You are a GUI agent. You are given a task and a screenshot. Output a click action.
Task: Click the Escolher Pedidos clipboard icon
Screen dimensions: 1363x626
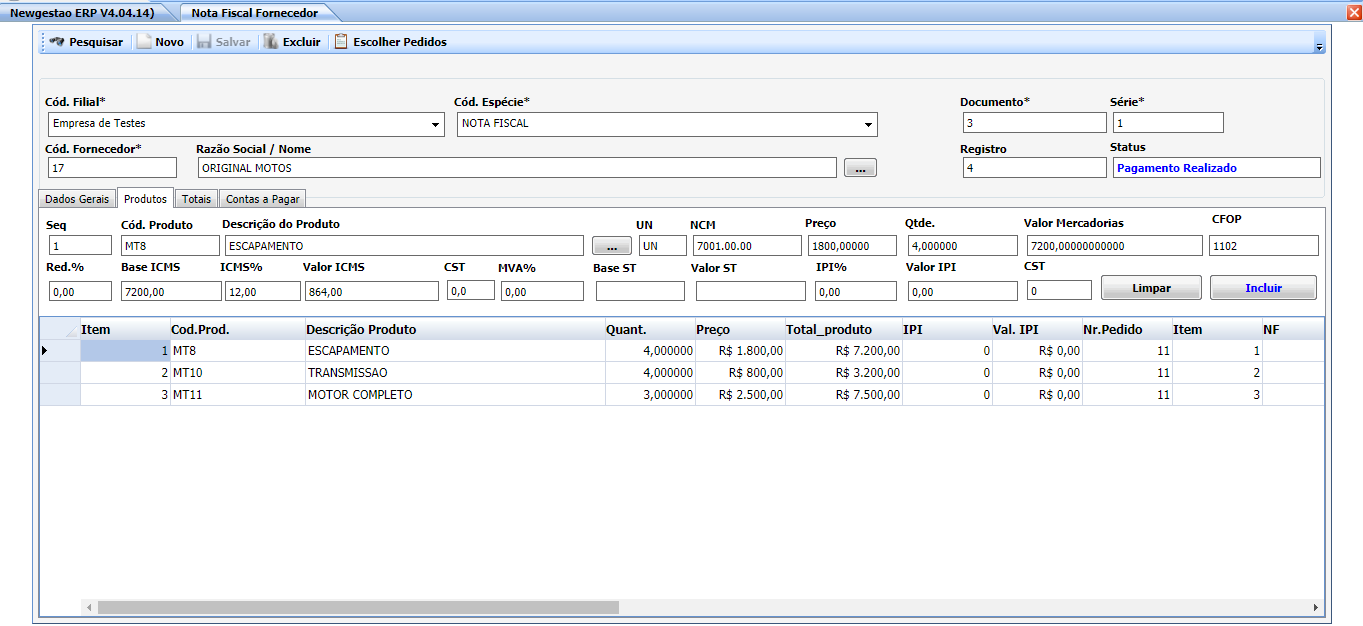click(341, 42)
